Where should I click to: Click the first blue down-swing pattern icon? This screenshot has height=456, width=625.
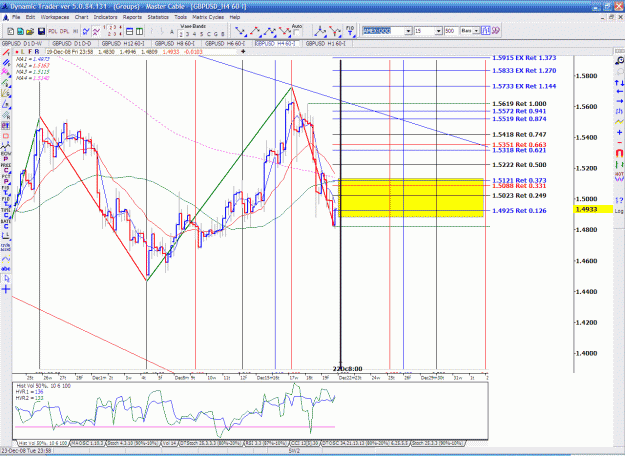coord(240,31)
